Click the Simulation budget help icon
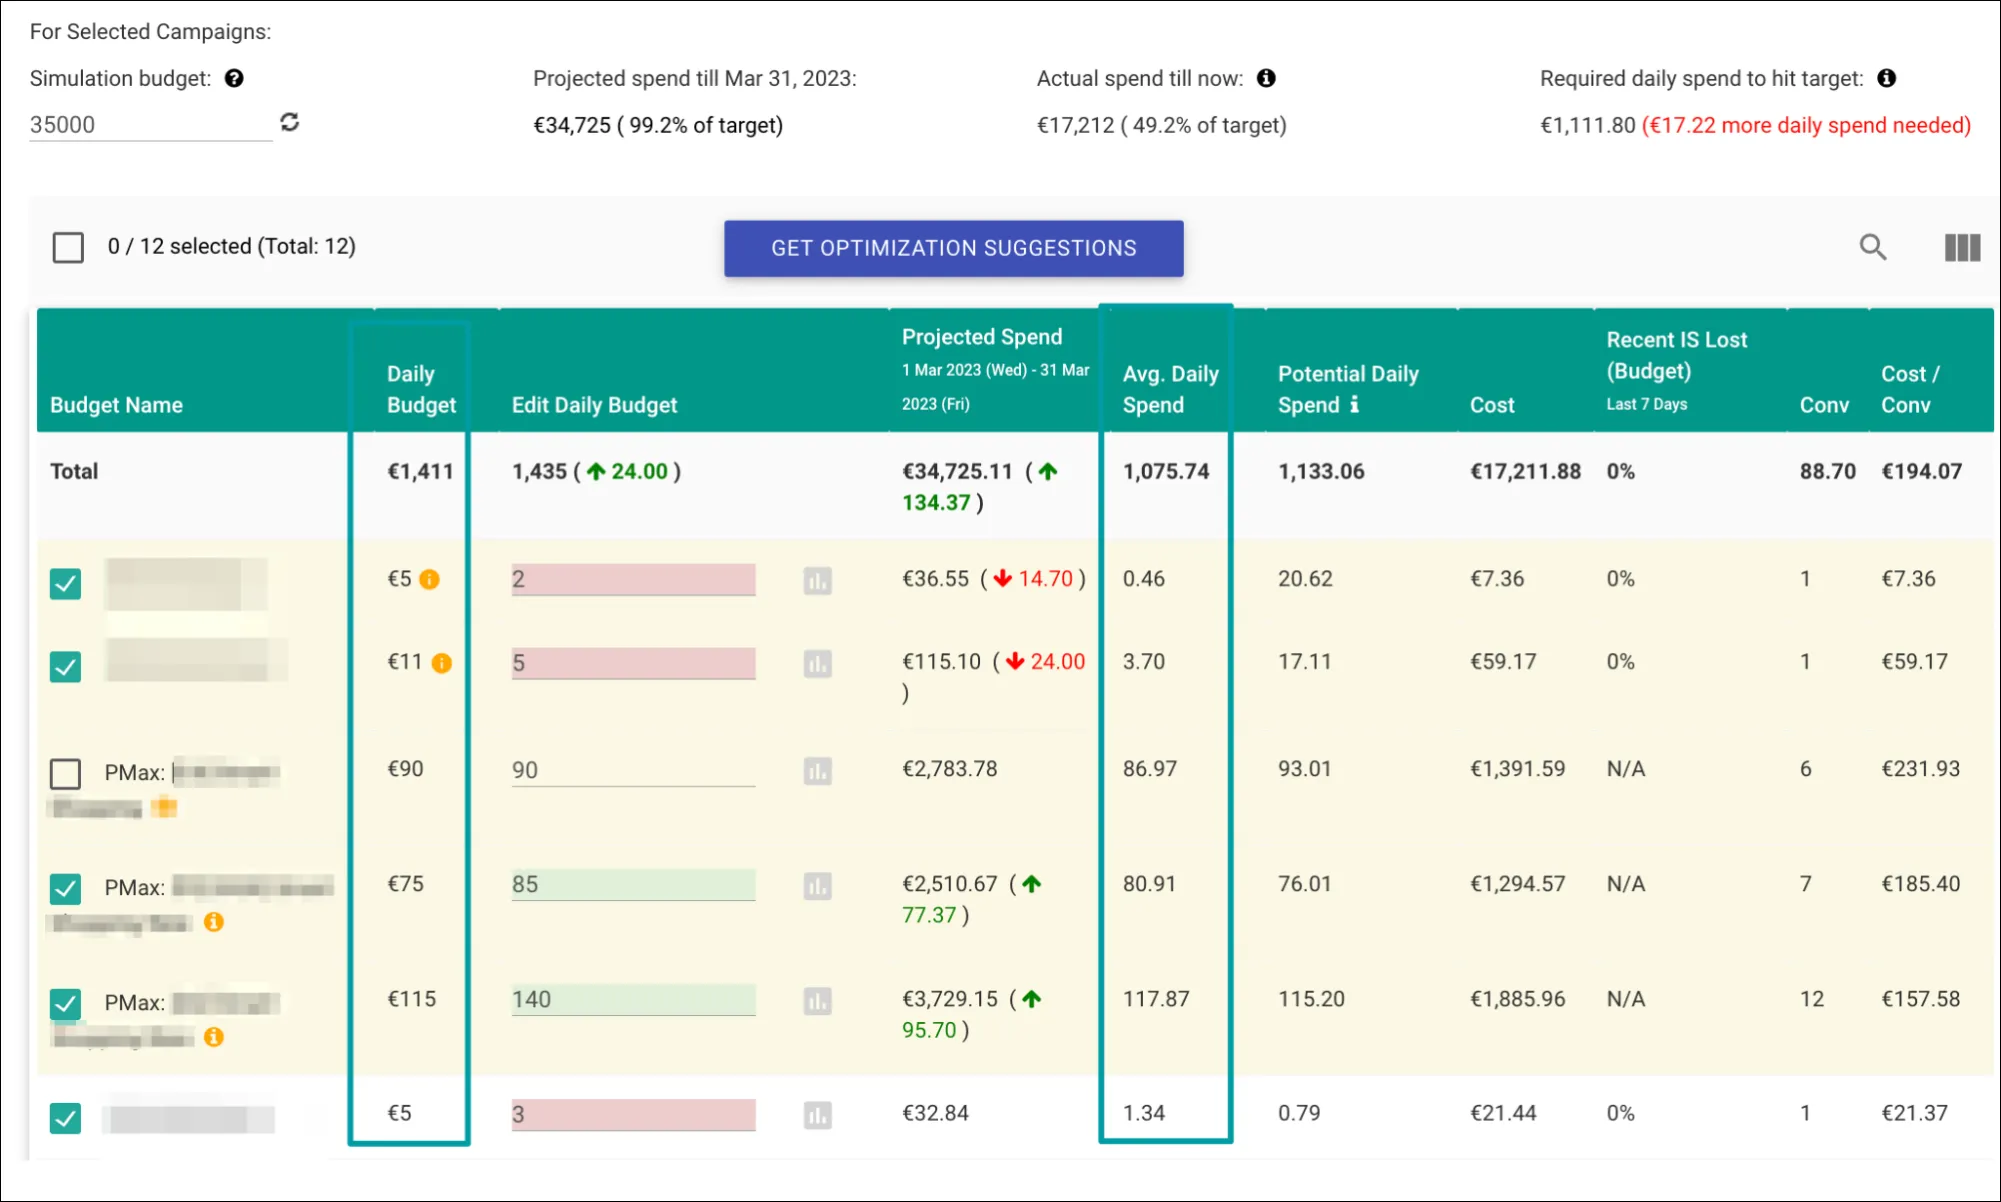Image resolution: width=2001 pixels, height=1202 pixels. [234, 78]
